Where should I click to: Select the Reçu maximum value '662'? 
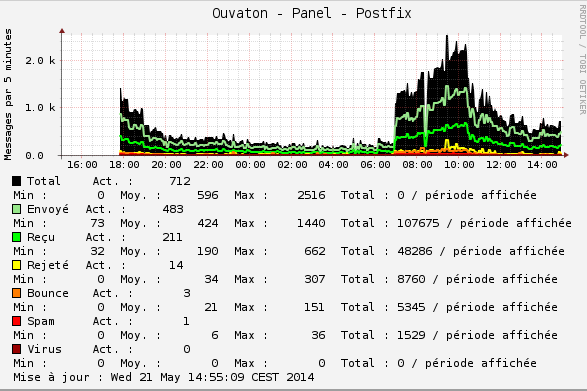point(314,251)
